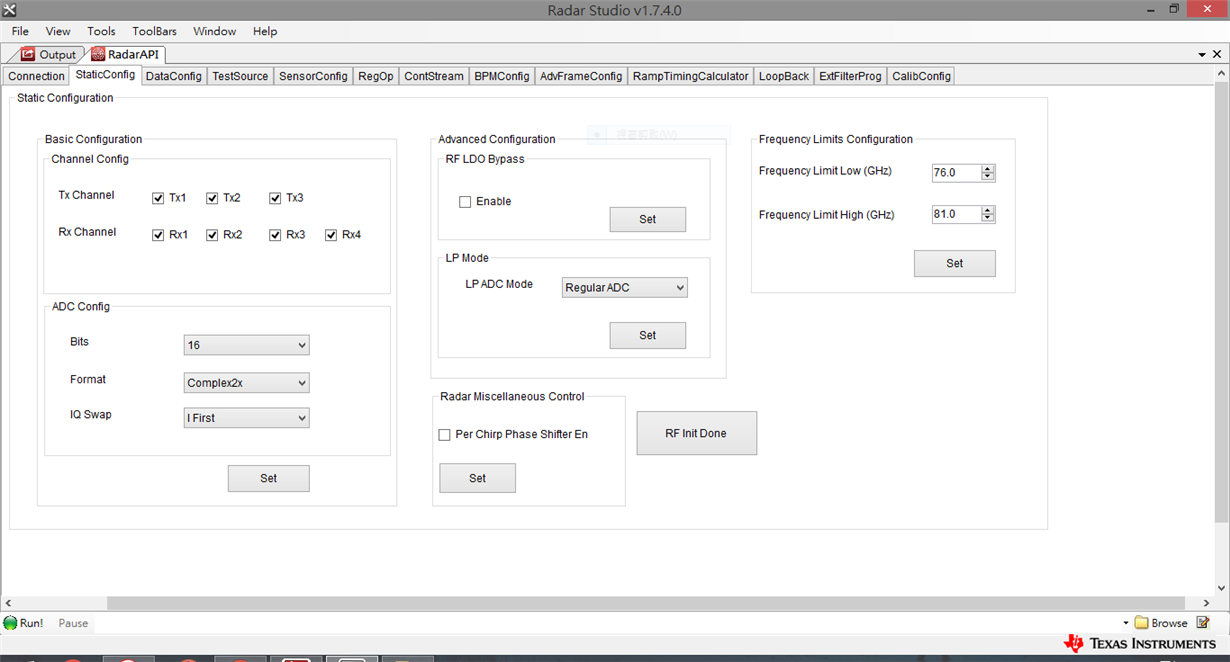This screenshot has height=662, width=1230.
Task: Click Set in LP Mode section
Action: [x=648, y=335]
